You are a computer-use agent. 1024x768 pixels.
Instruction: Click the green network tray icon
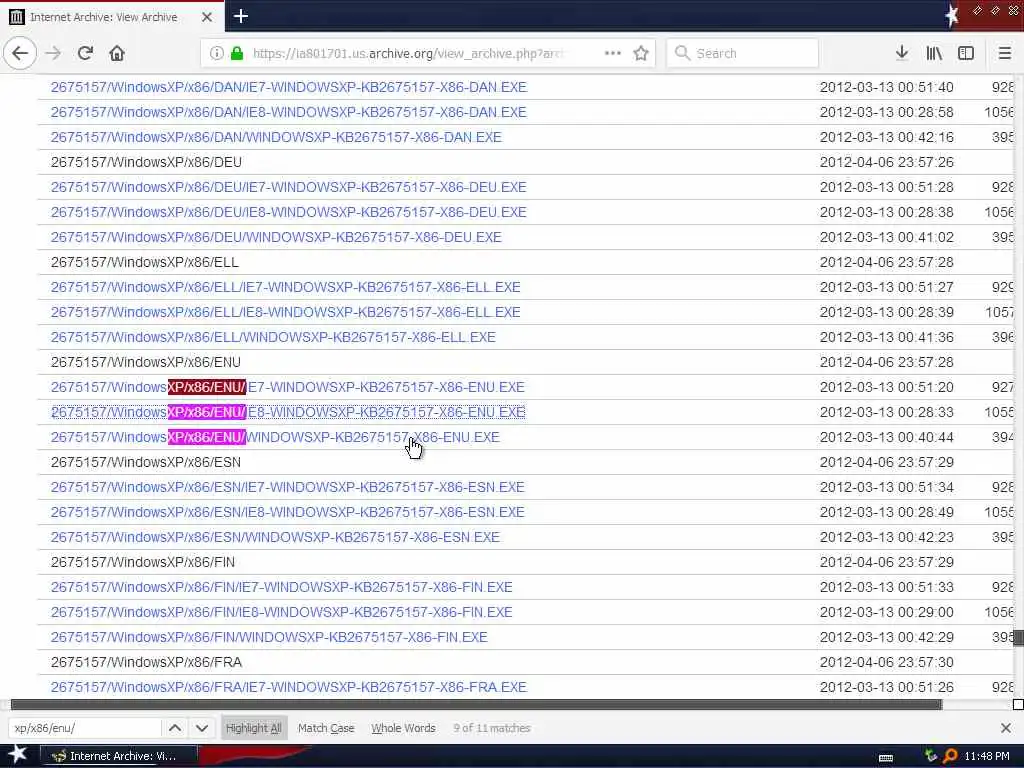pyautogui.click(x=930, y=756)
